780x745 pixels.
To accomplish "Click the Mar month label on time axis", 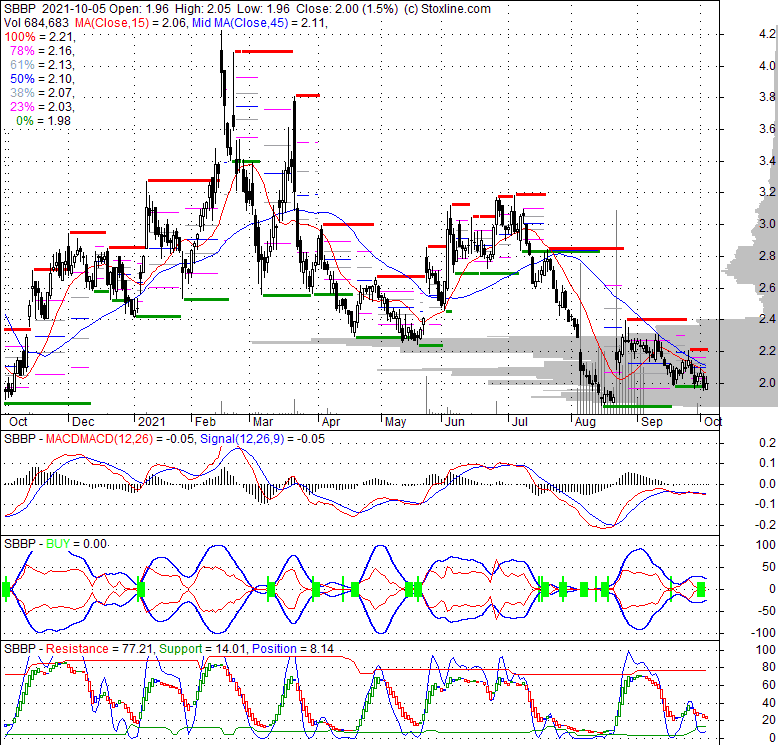I will tap(263, 422).
